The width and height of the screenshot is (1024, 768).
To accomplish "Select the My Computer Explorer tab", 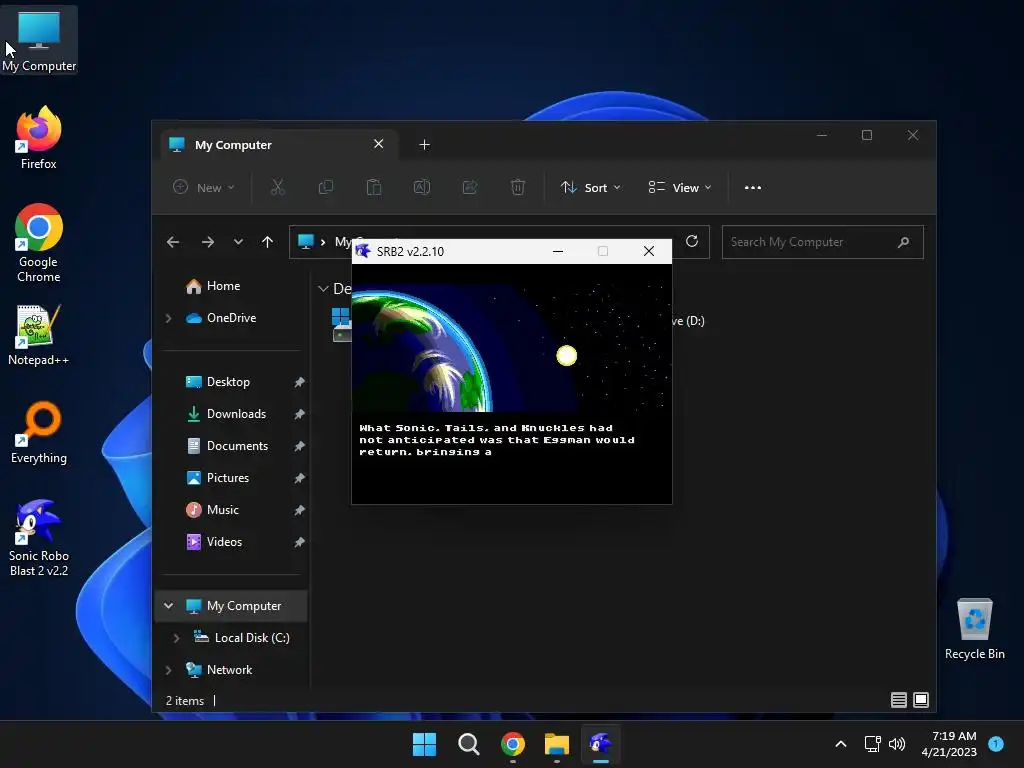I will point(278,144).
